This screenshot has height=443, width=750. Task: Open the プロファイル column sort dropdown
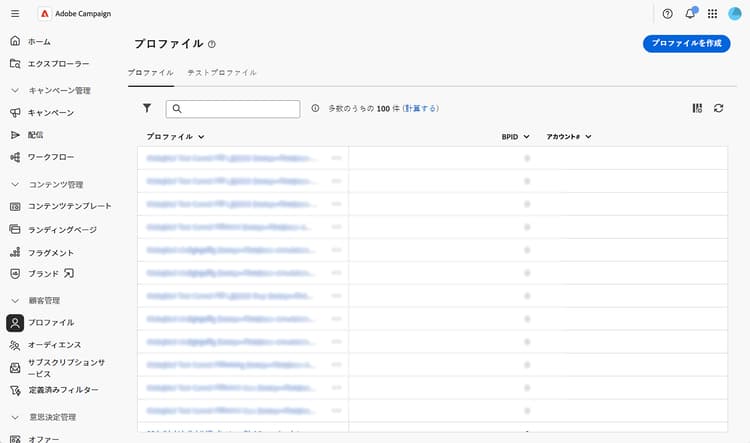point(201,137)
